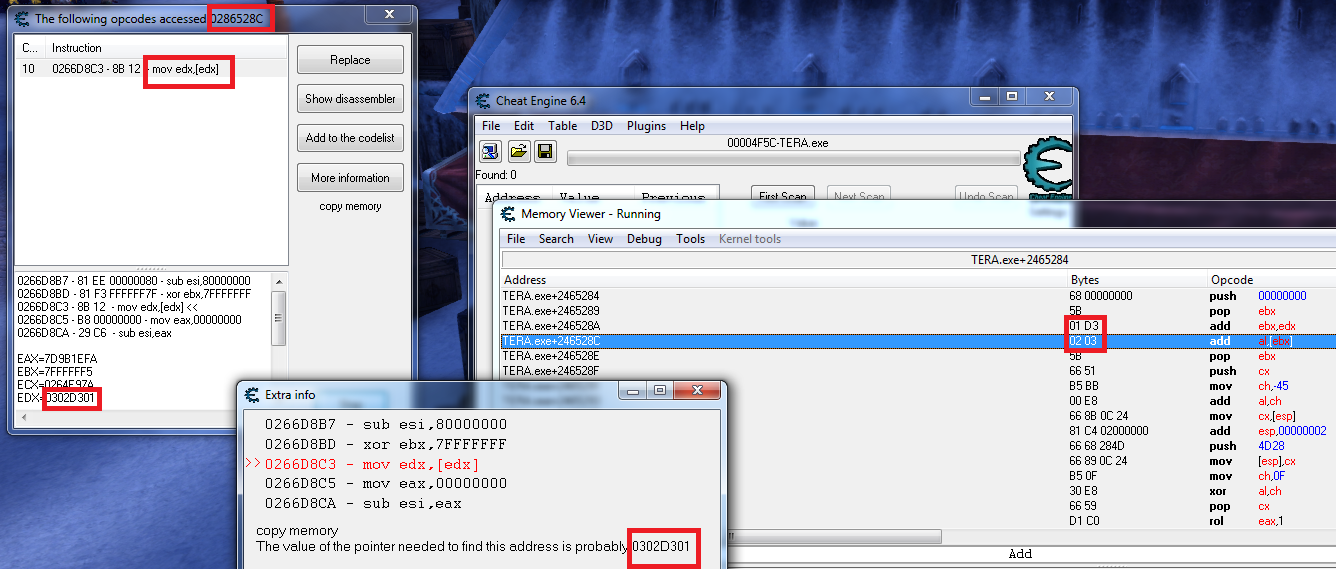Select disassembly row TERA.exe+2465289
This screenshot has height=569, width=1336.
(x=918, y=311)
